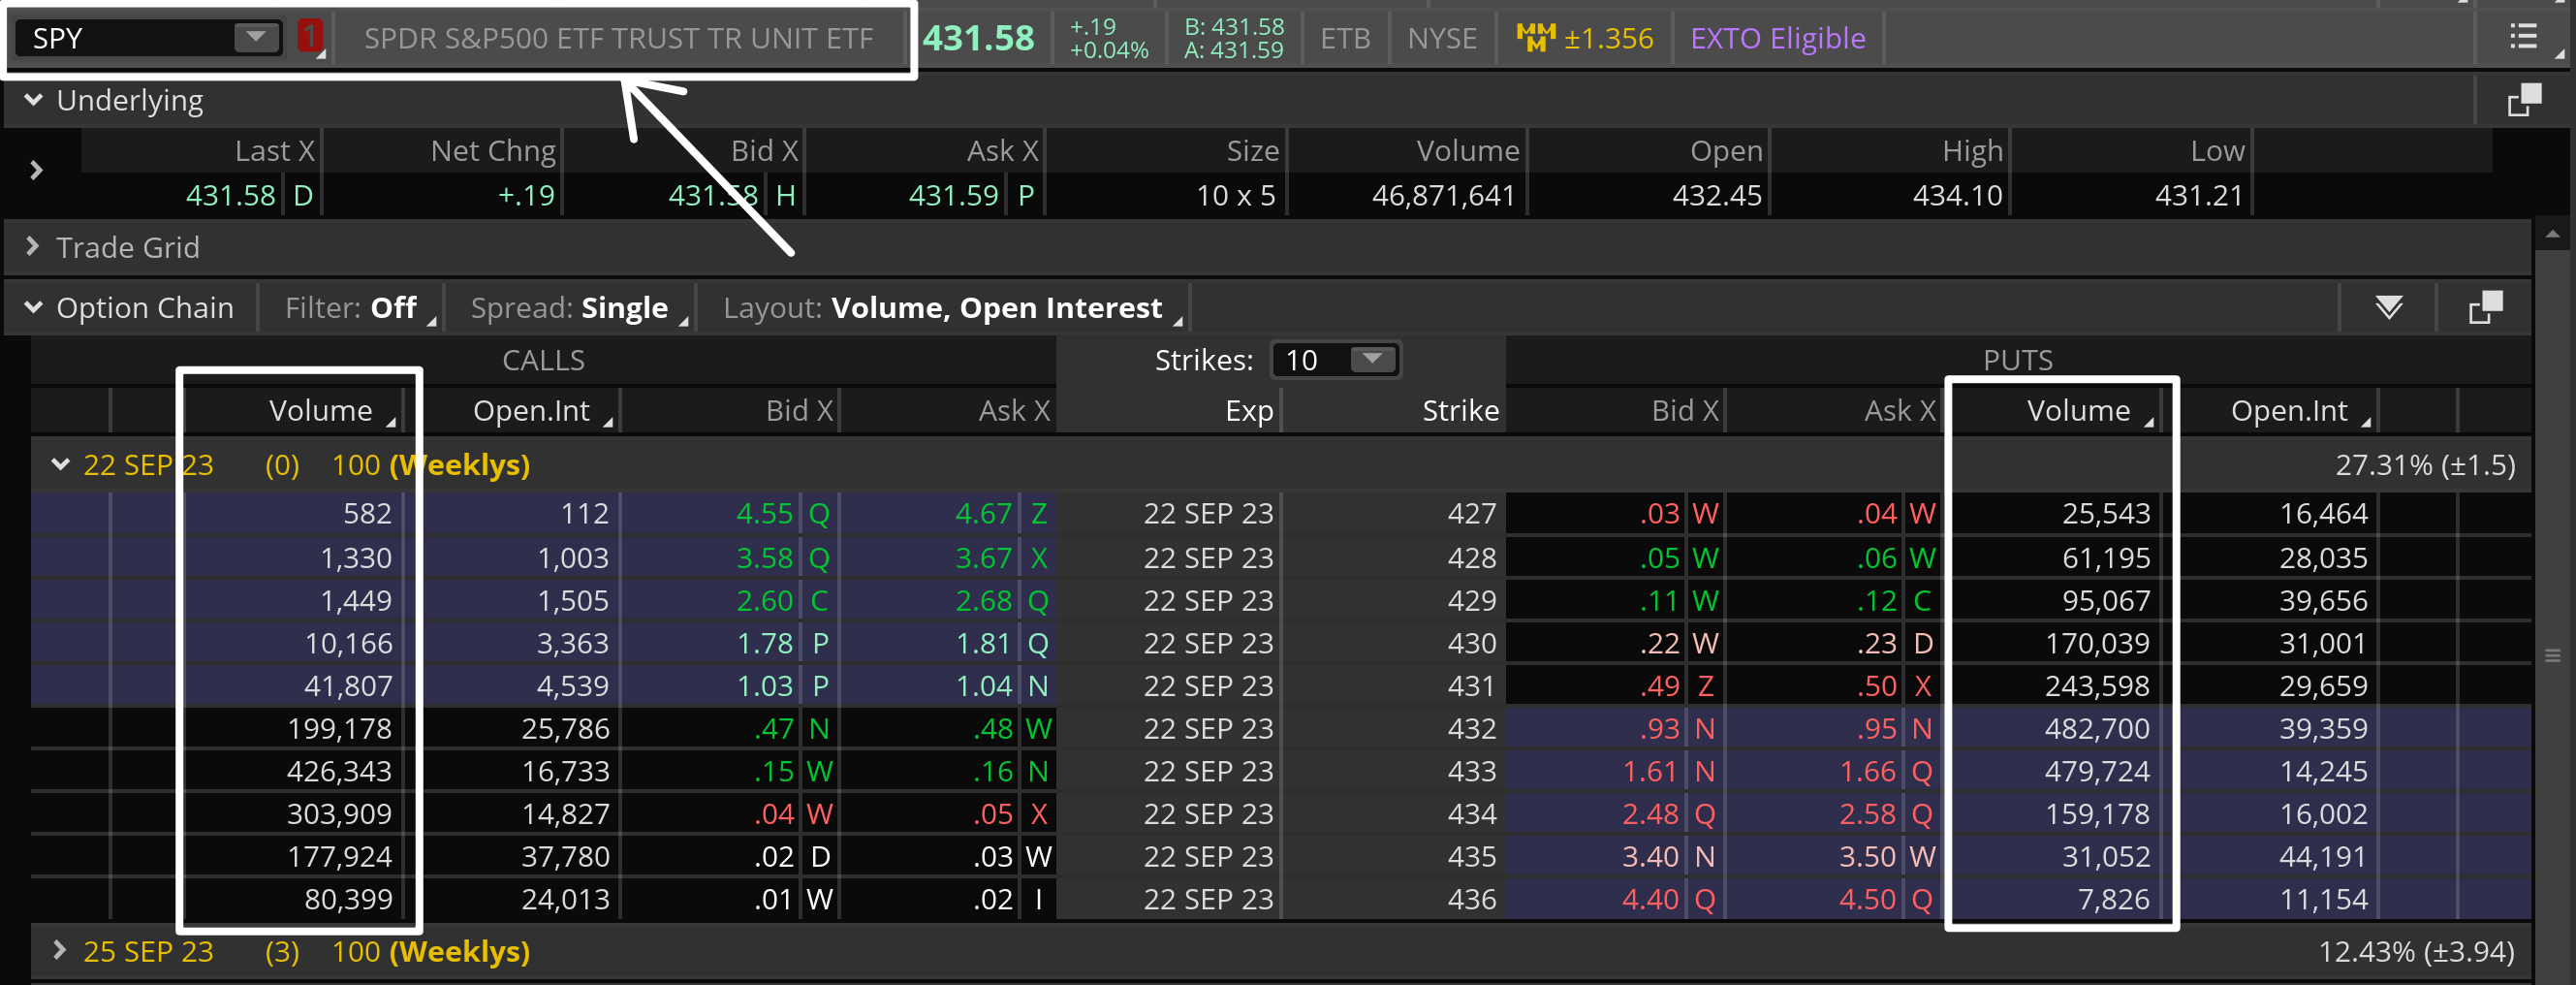The image size is (2576, 985).
Task: Detach the Underlying panel with popout icon
Action: [x=2523, y=100]
